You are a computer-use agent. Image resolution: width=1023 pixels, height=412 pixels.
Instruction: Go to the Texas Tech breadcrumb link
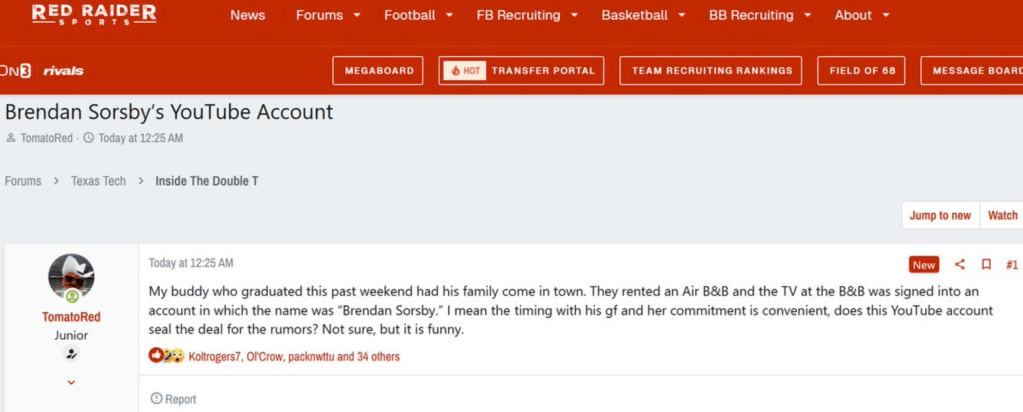pyautogui.click(x=98, y=181)
